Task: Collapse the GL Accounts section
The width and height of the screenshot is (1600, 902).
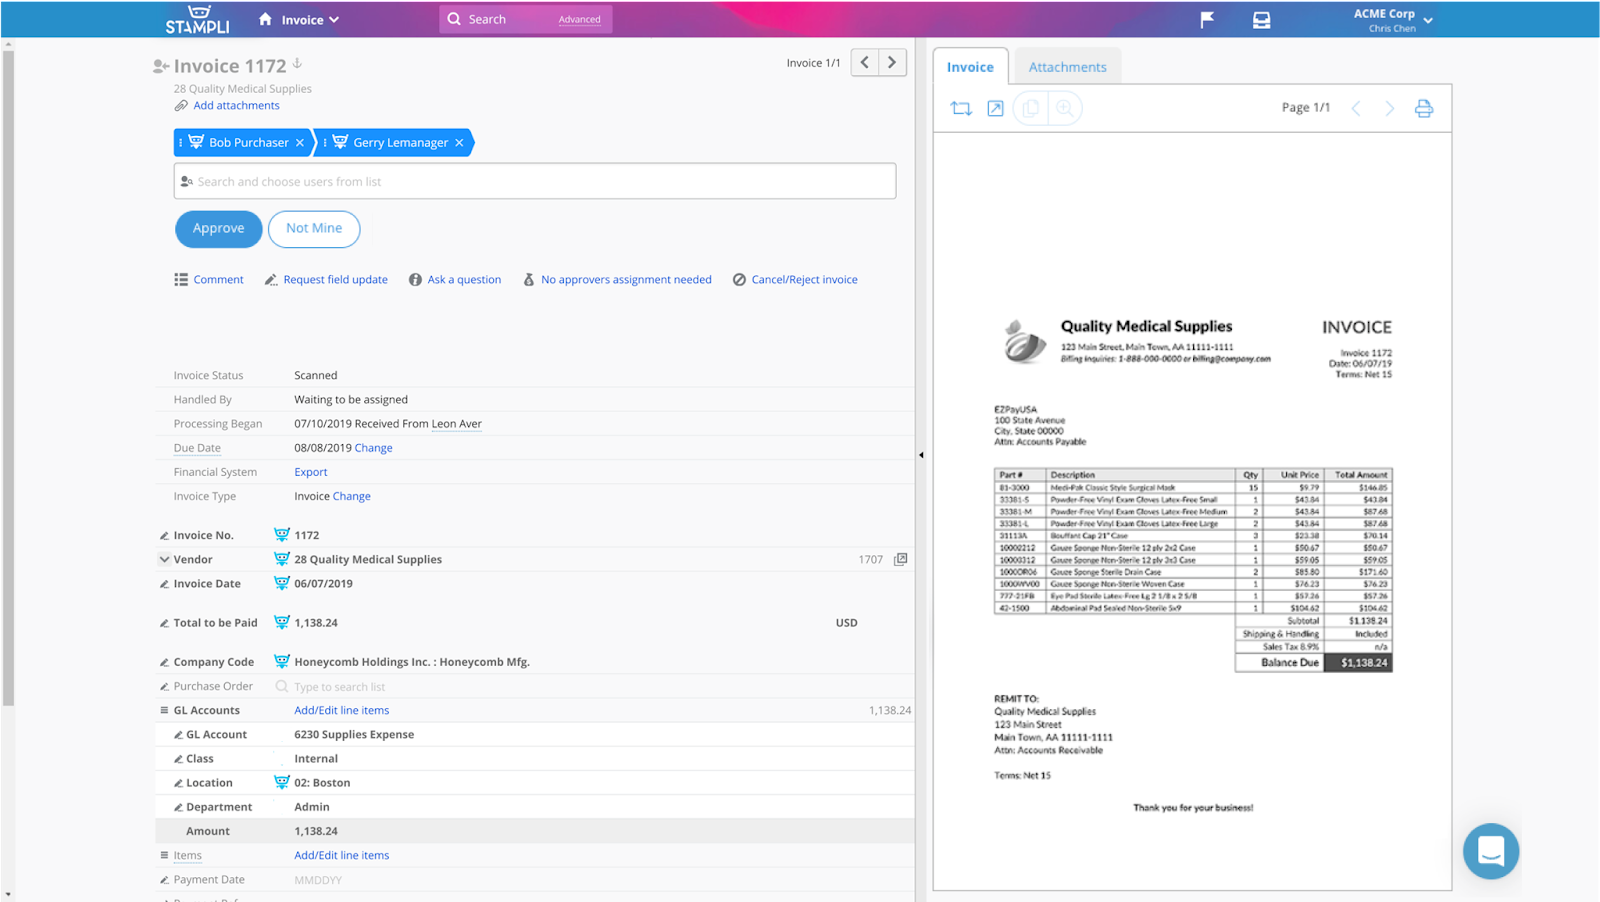Action: [x=164, y=710]
